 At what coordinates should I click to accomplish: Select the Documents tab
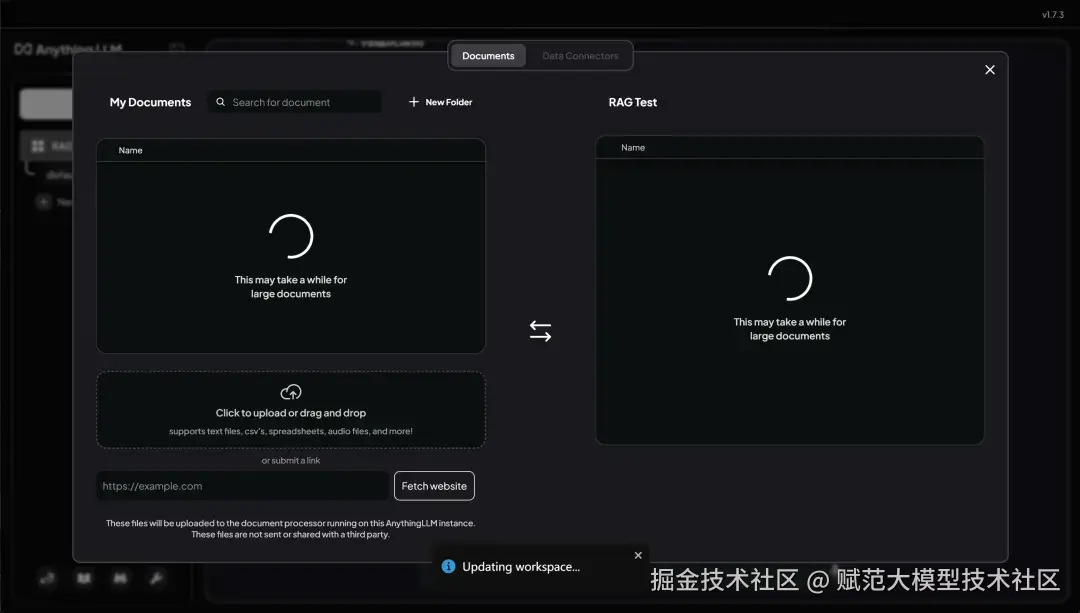point(488,55)
